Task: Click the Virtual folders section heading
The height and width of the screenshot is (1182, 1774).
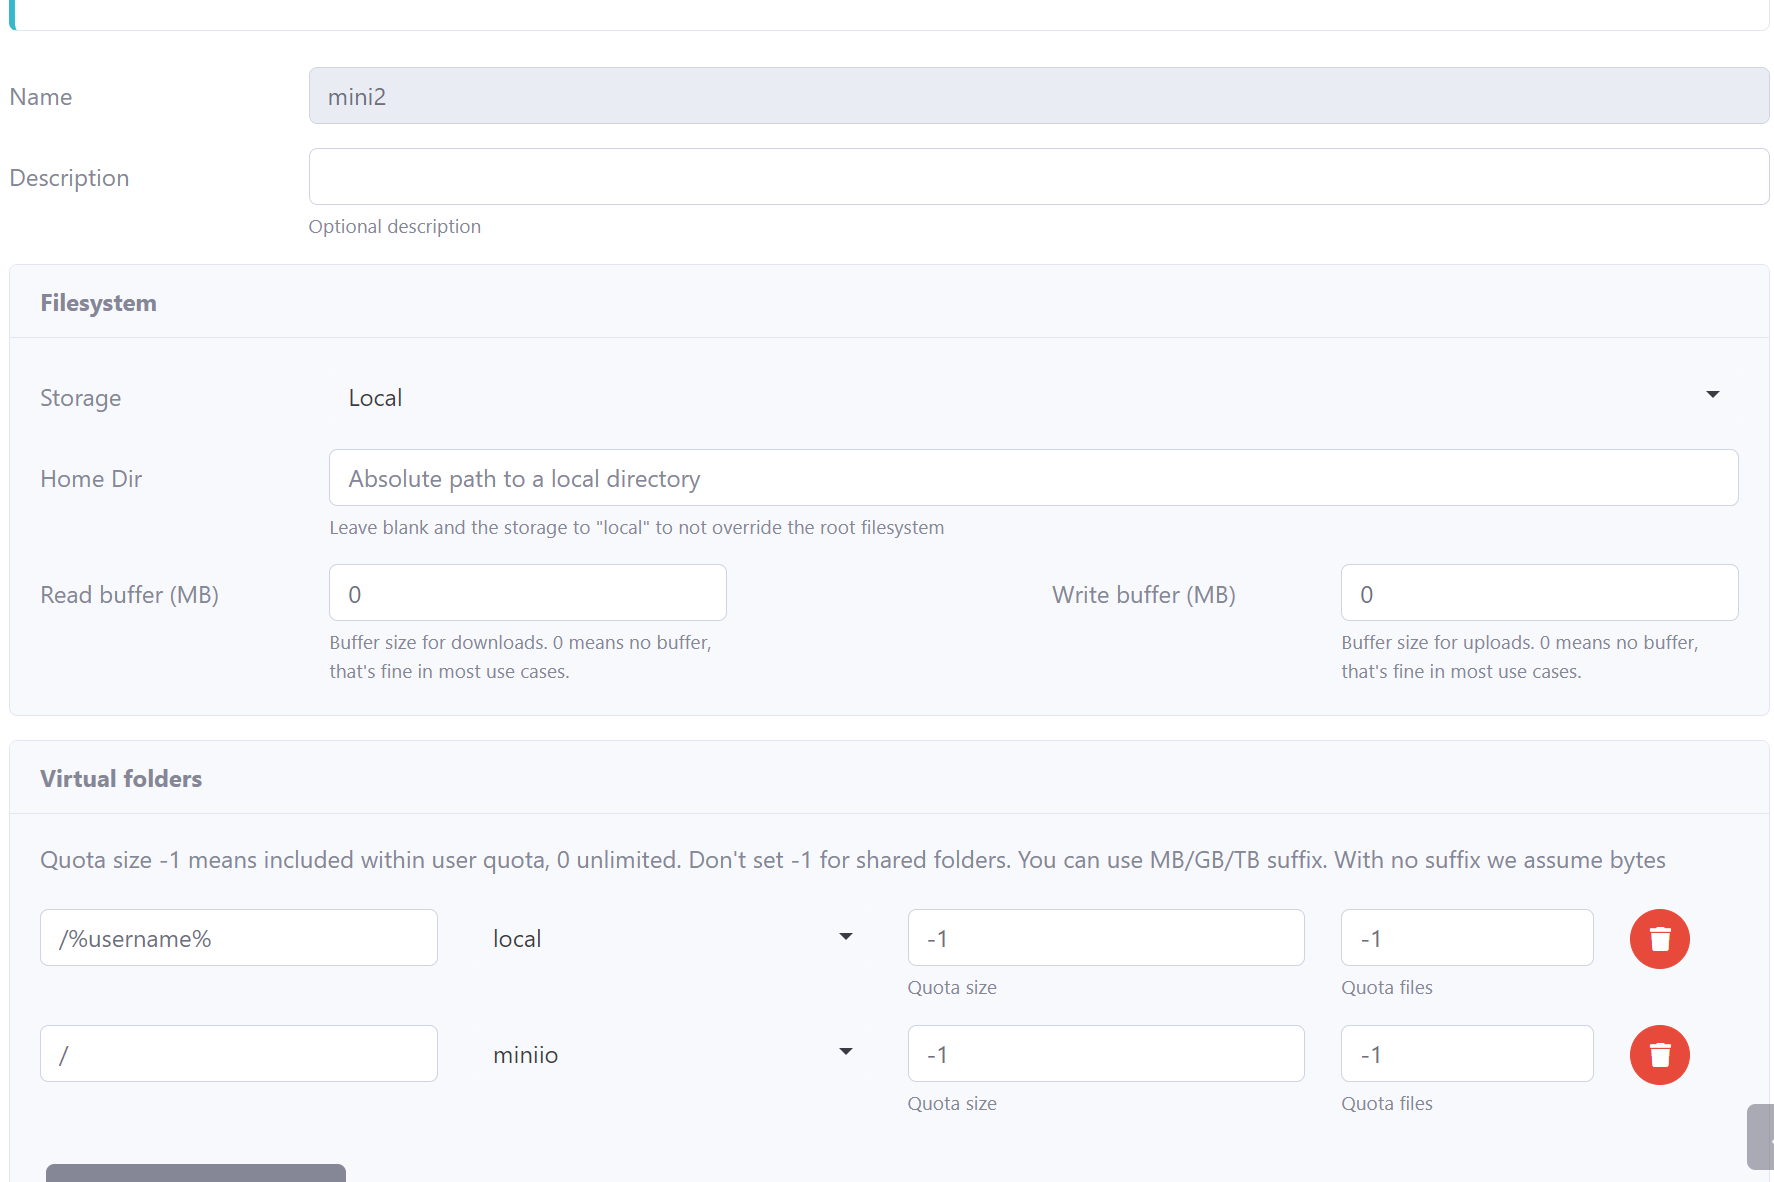Action: tap(121, 779)
